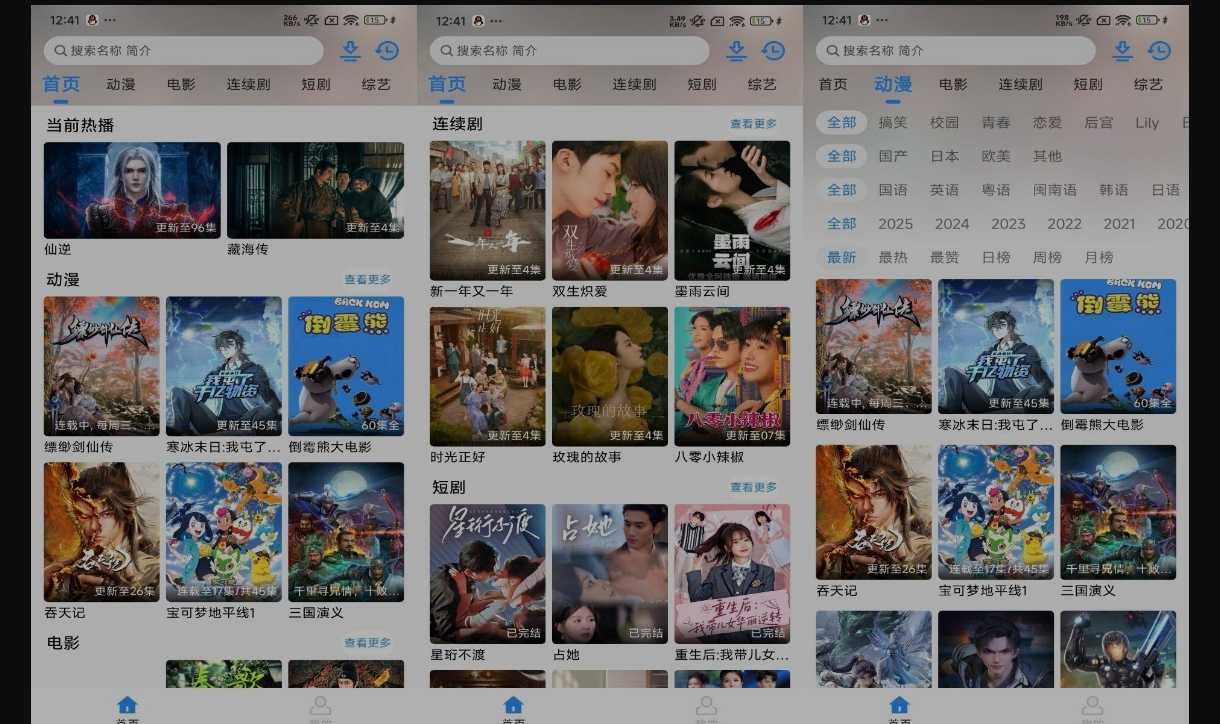Tap the profile icon in the right screen's bottom bar

pos(1092,707)
